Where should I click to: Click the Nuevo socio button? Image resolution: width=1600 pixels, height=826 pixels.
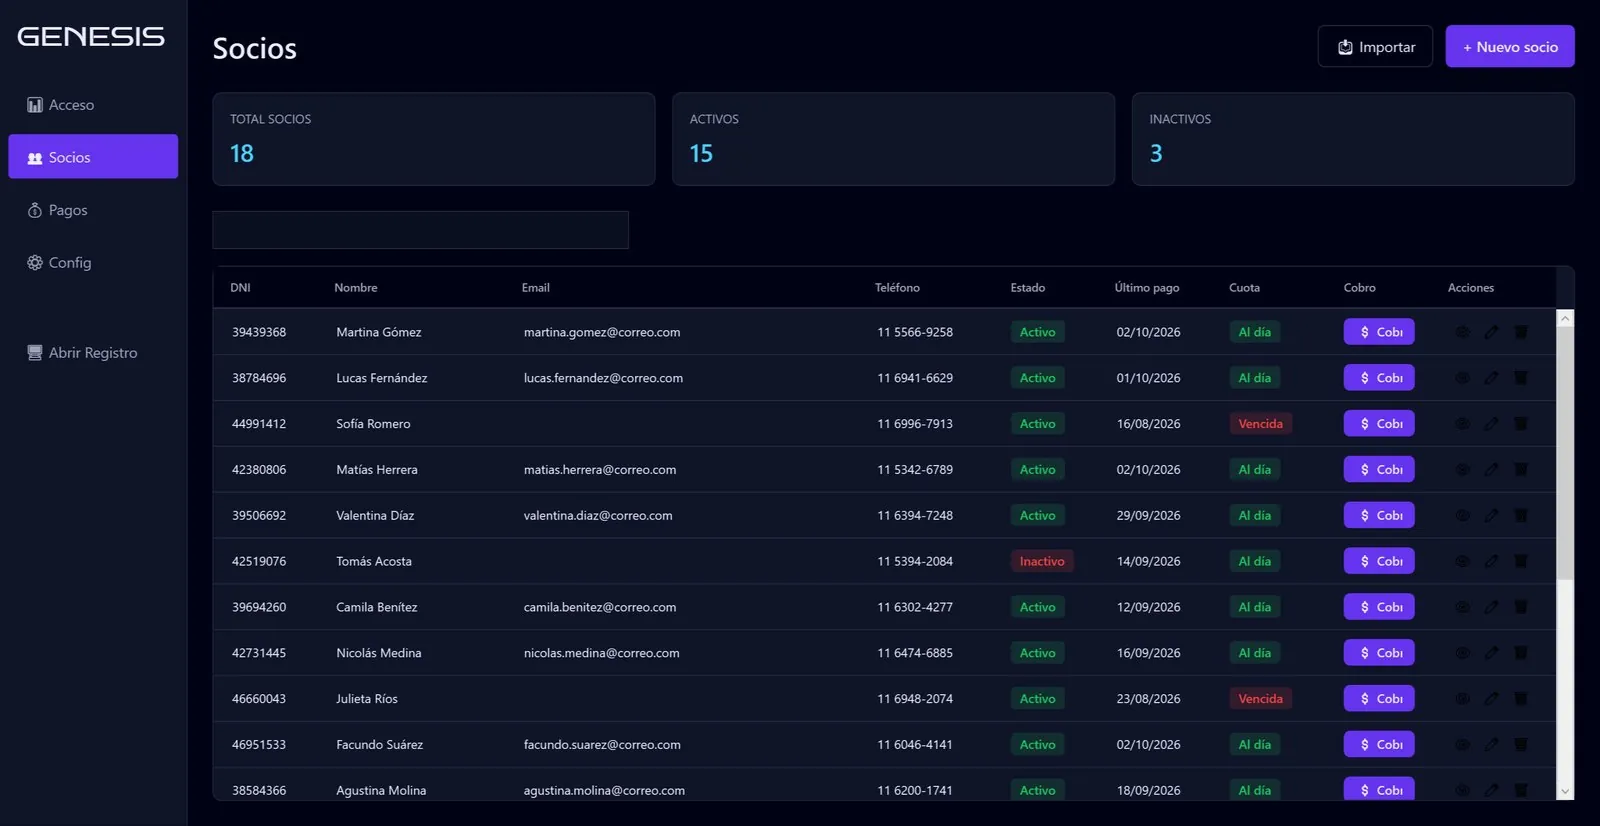coord(1510,47)
